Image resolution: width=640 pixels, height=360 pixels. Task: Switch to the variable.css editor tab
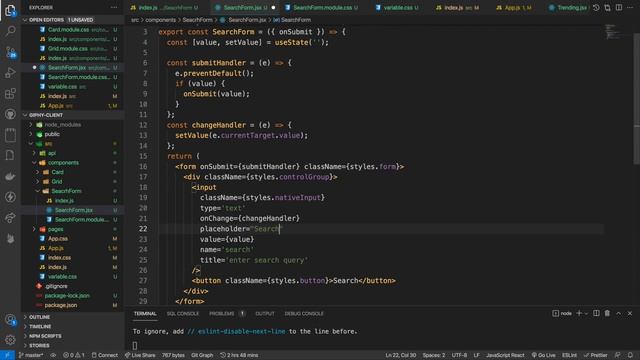pos(397,7)
